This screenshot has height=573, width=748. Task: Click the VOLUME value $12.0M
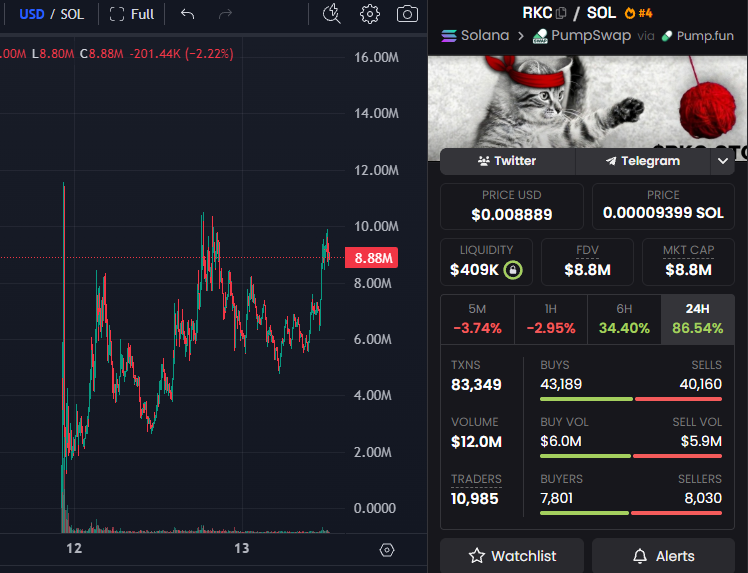pyautogui.click(x=476, y=442)
